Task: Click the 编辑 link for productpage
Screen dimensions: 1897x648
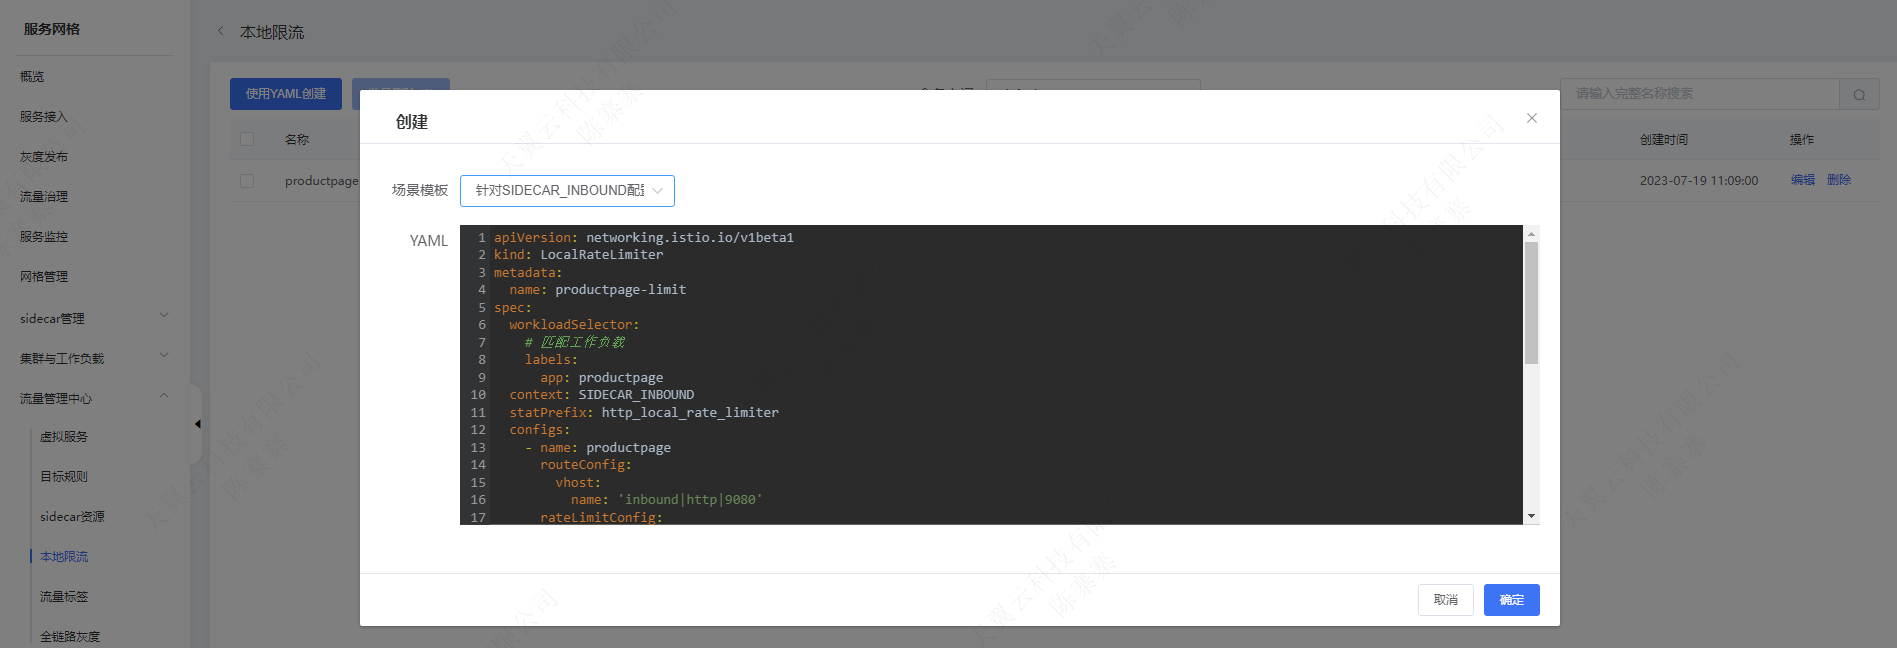Action: [x=1802, y=180]
